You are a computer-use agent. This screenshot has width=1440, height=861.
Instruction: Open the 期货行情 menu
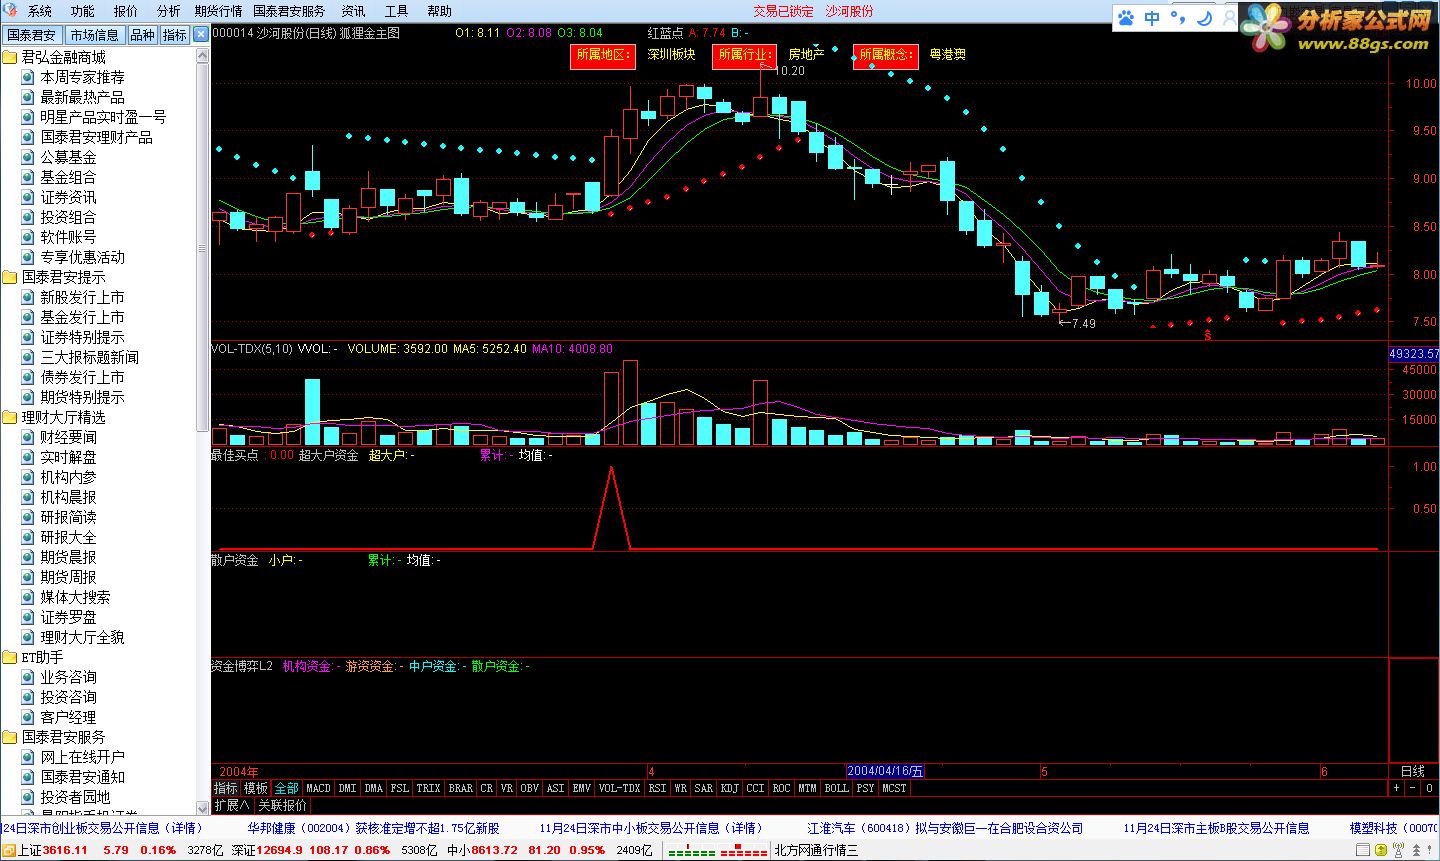[x=218, y=11]
